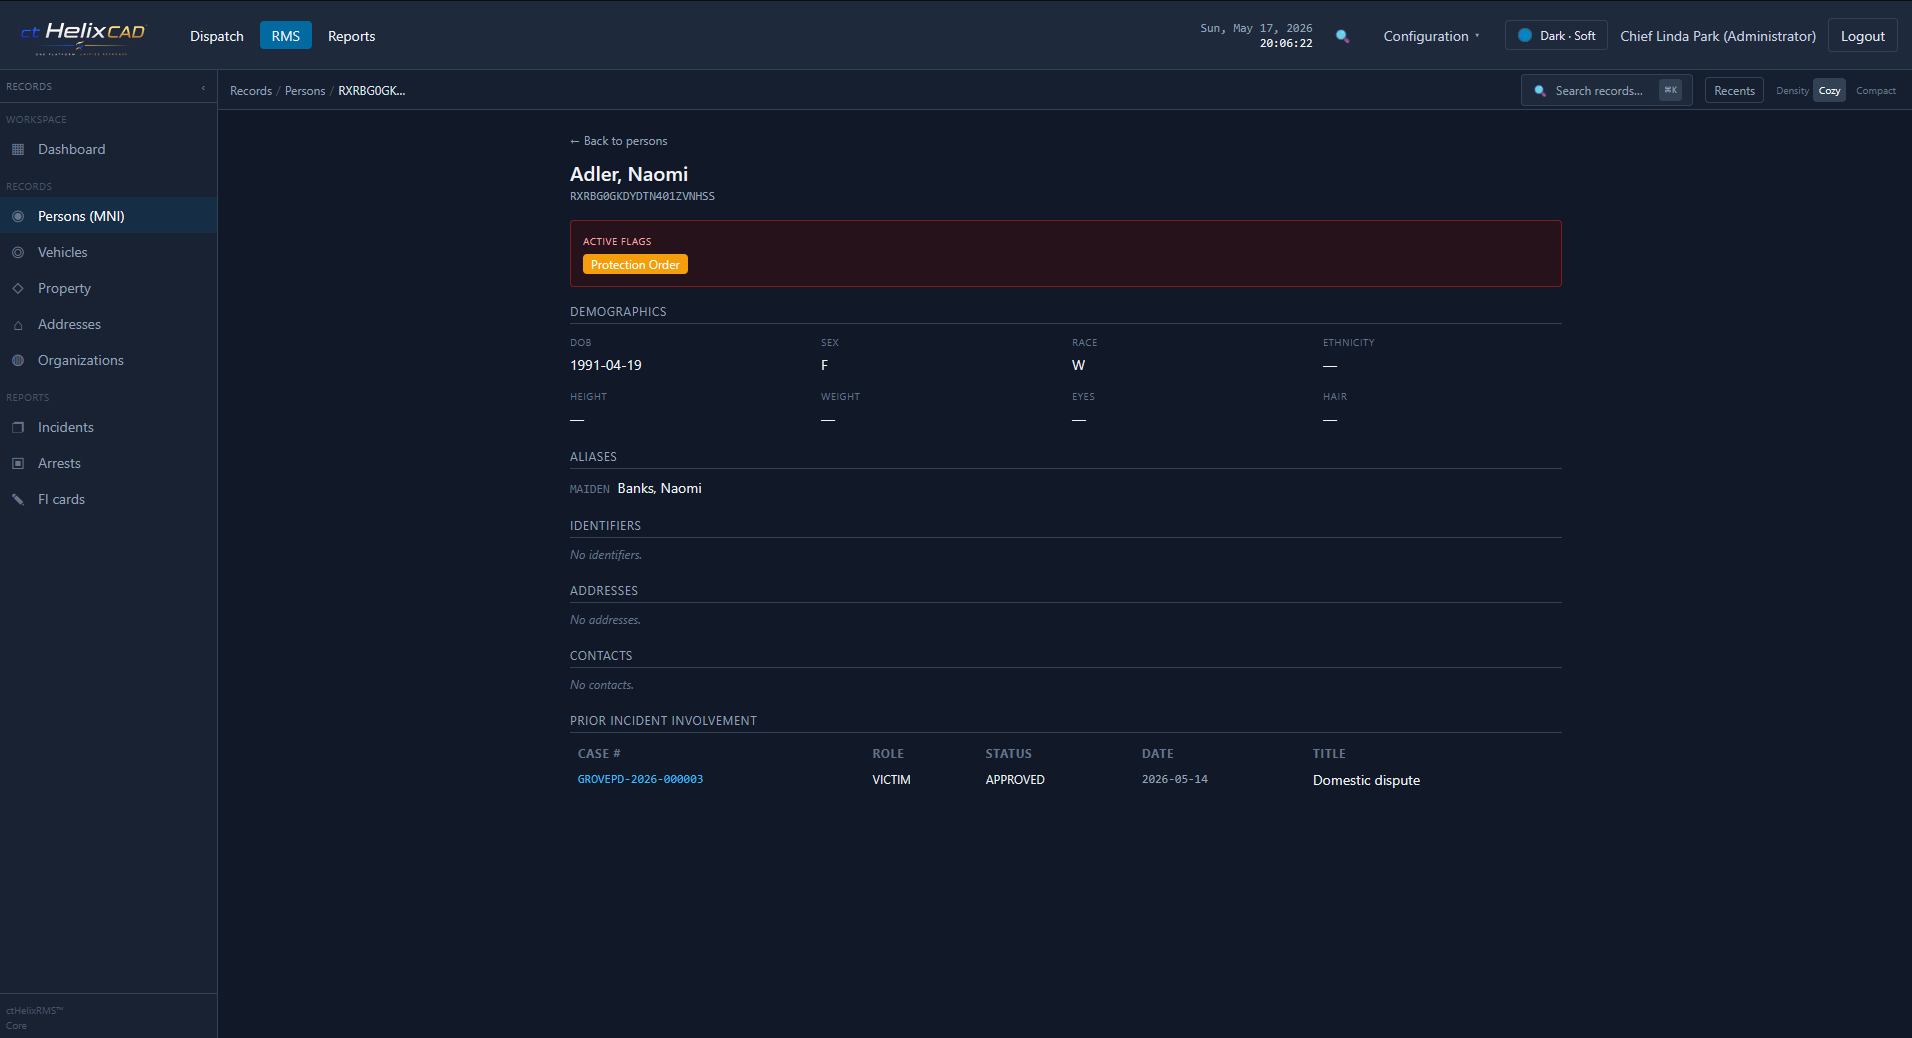Open the Reports module tab
Viewport: 1912px width, 1038px height.
[352, 36]
